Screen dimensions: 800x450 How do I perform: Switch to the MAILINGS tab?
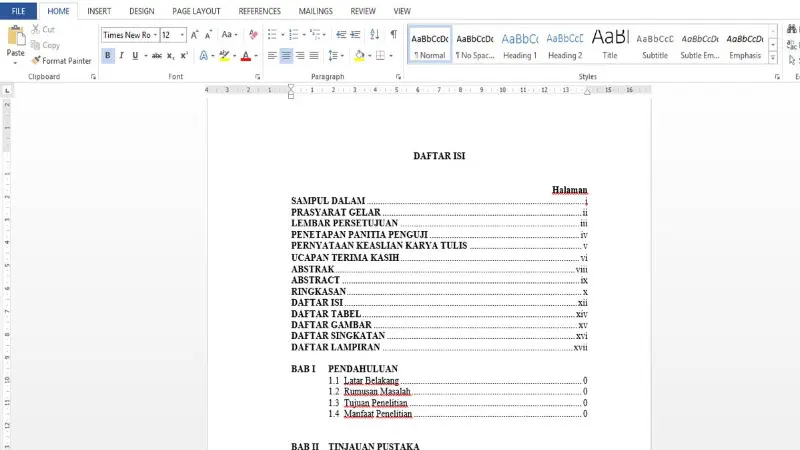[x=316, y=11]
